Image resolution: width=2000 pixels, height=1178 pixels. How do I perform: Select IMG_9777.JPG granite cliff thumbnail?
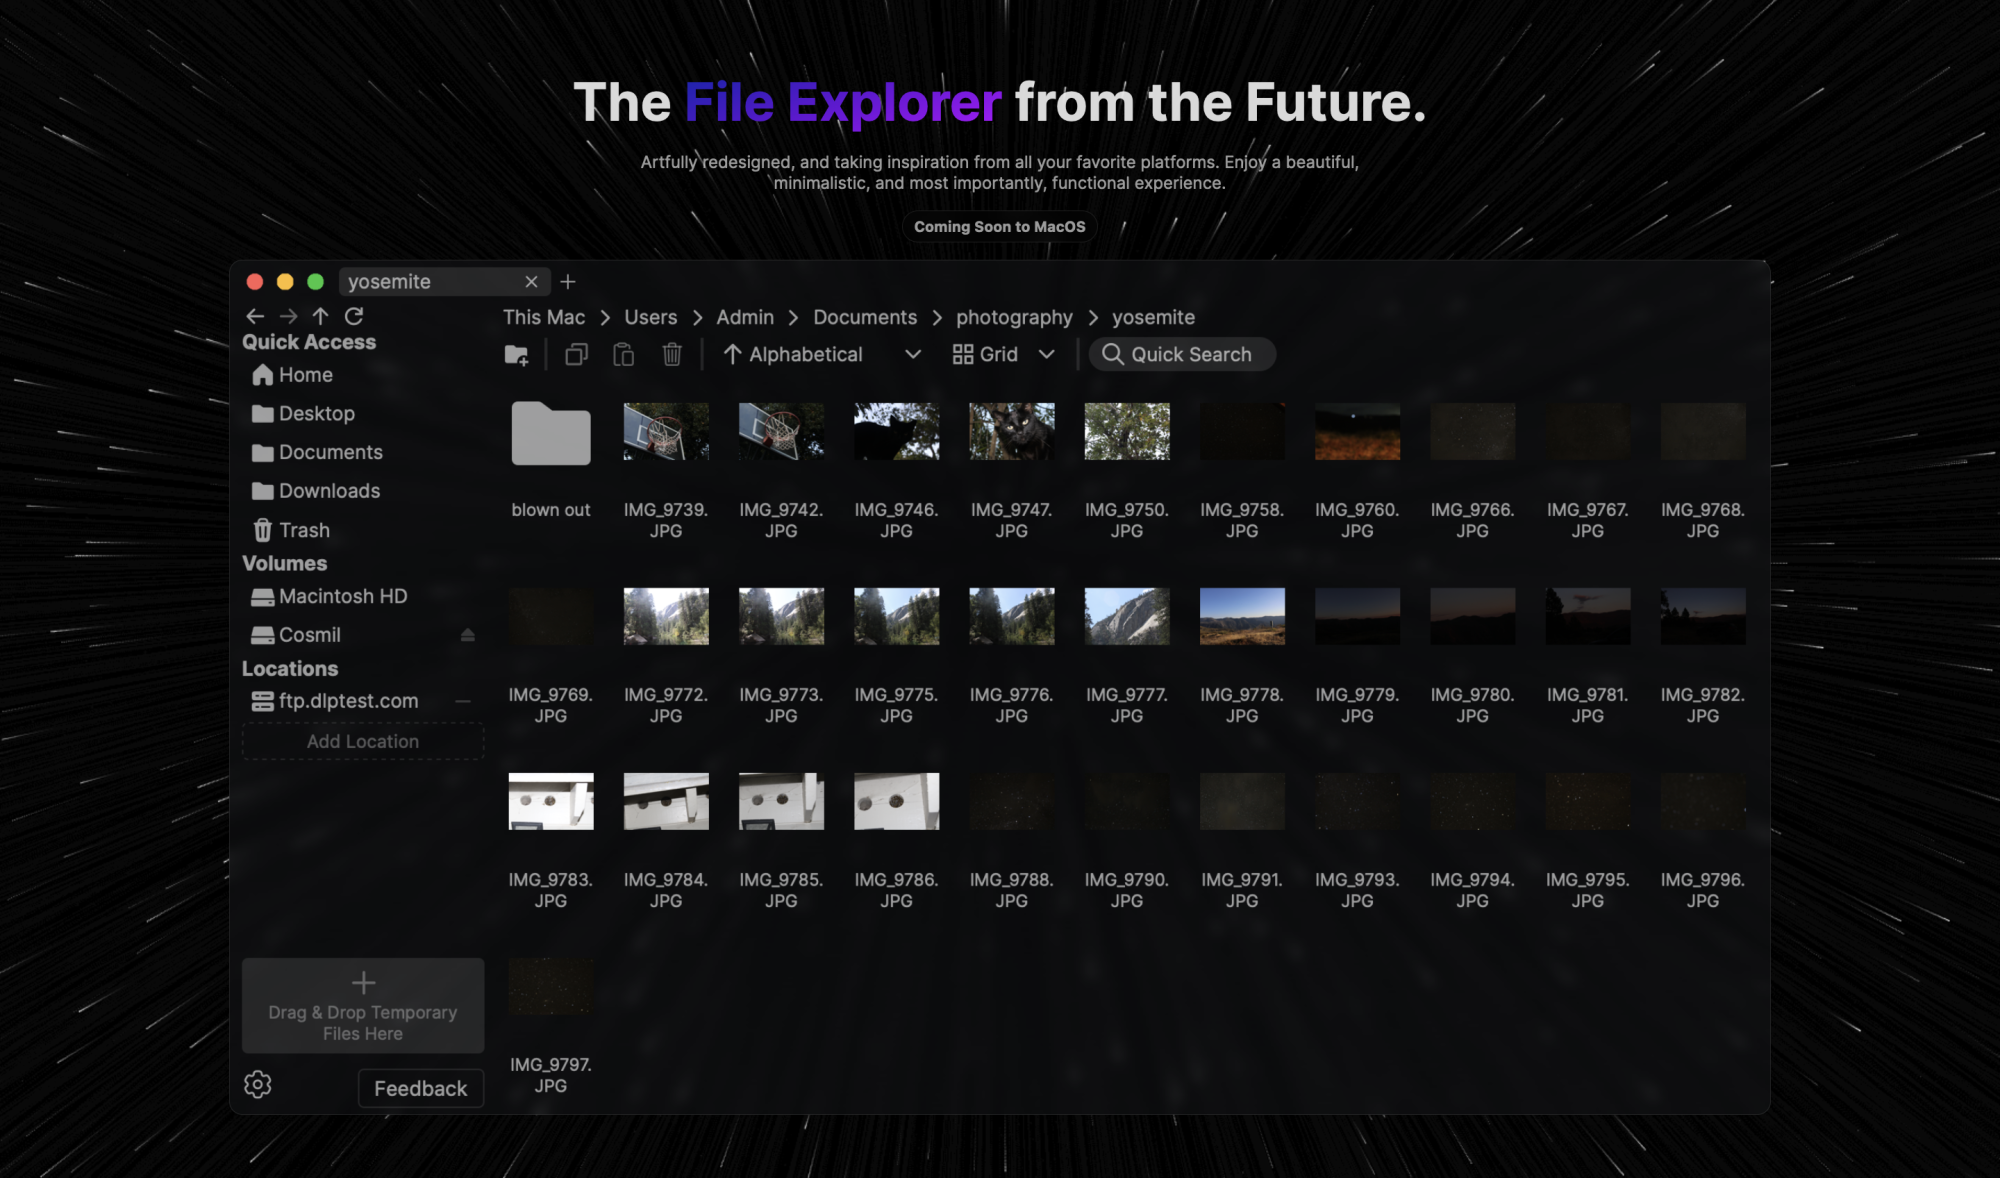click(x=1127, y=617)
